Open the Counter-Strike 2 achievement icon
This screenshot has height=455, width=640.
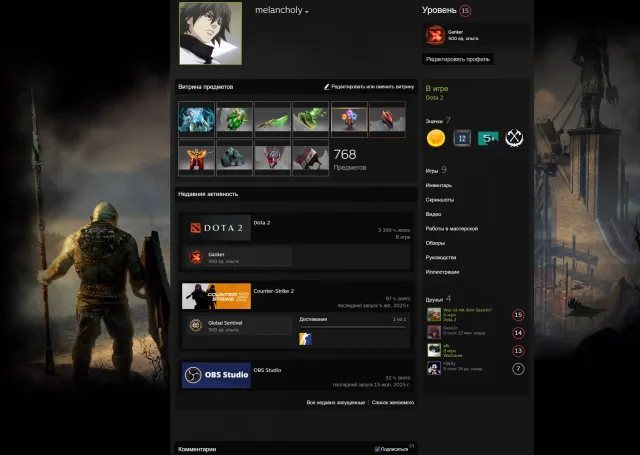click(305, 339)
